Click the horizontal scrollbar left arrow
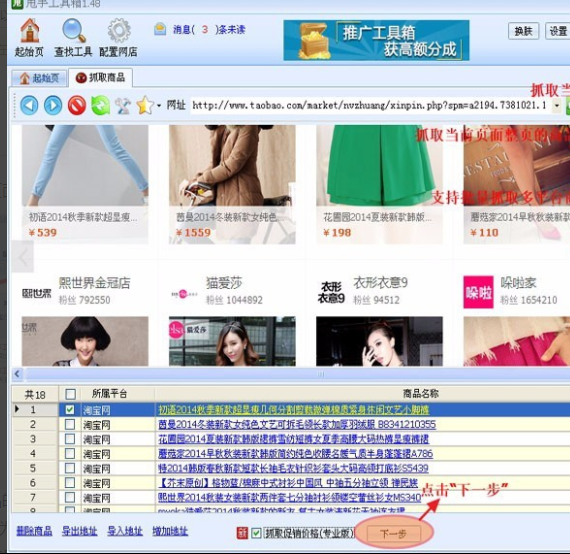Screen dimensions: 570x554 coord(17,374)
